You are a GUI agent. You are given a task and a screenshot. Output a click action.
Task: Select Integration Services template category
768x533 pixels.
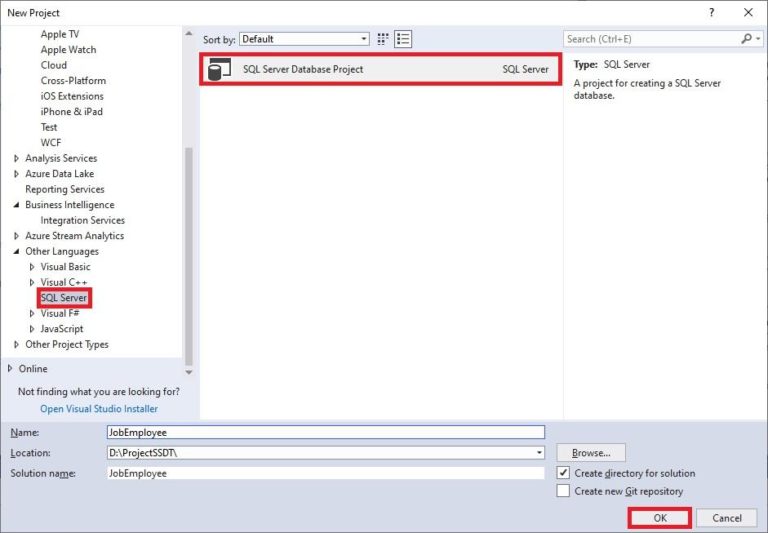point(82,220)
